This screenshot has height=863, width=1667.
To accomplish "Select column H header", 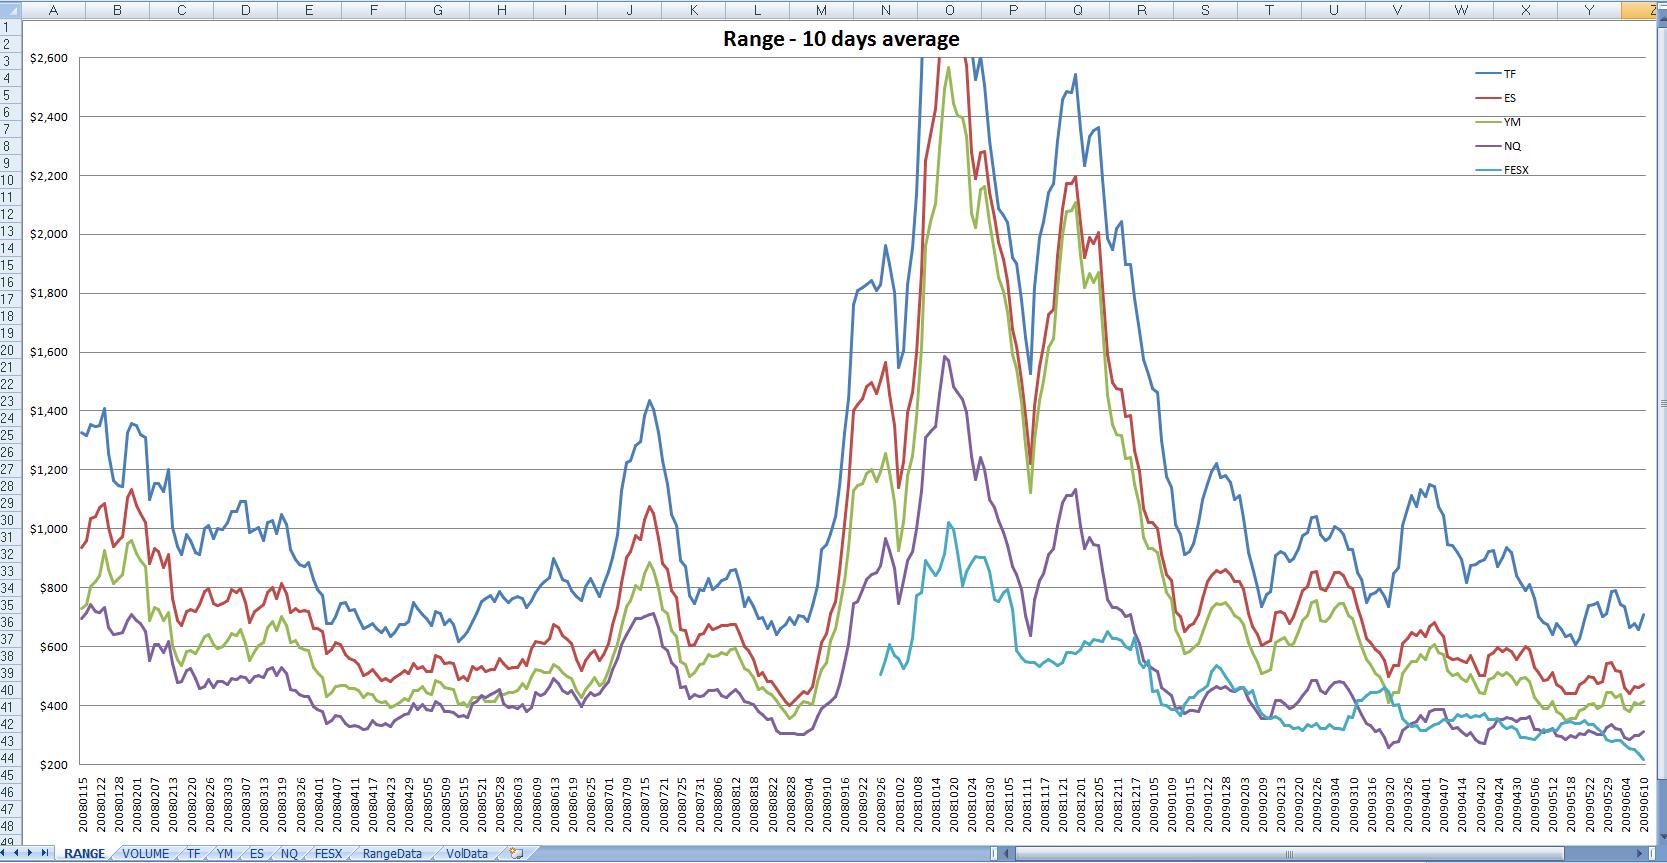I will [x=501, y=10].
